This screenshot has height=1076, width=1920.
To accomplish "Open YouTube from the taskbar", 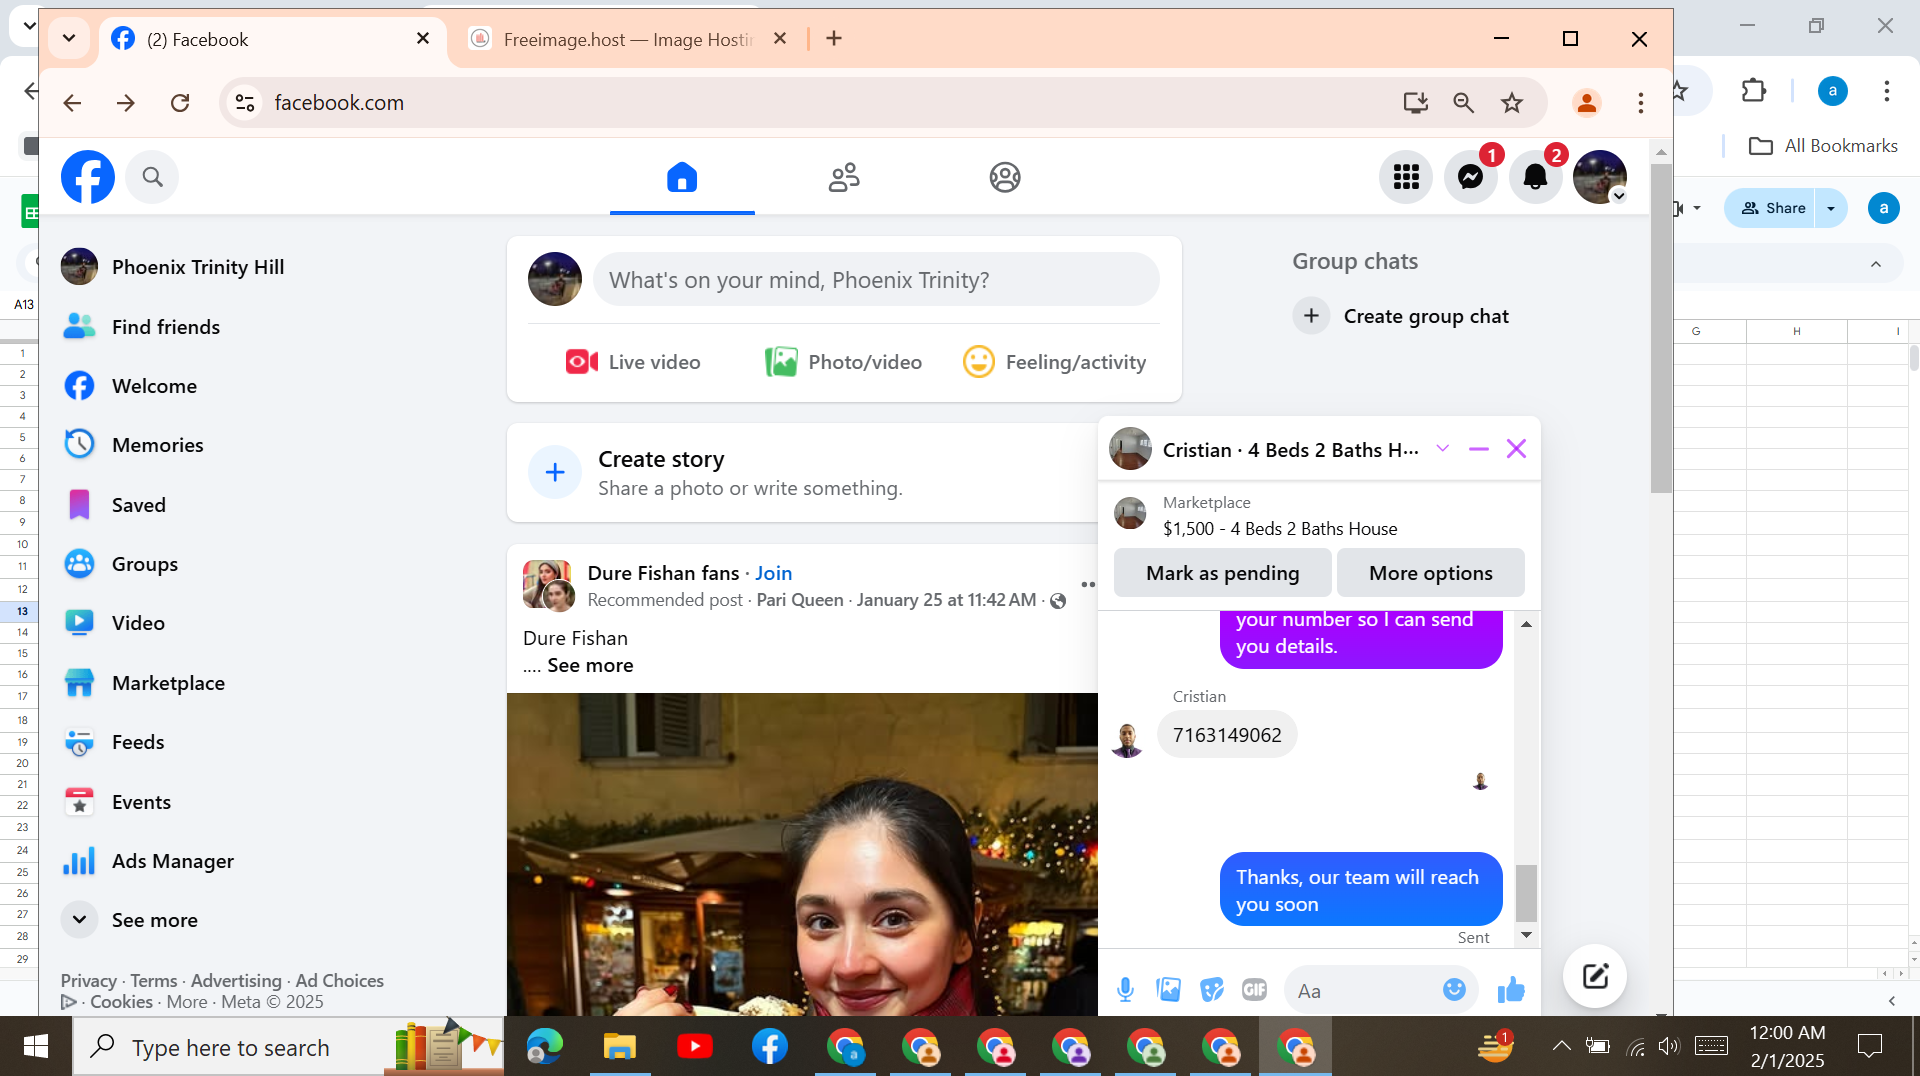I will click(695, 1047).
